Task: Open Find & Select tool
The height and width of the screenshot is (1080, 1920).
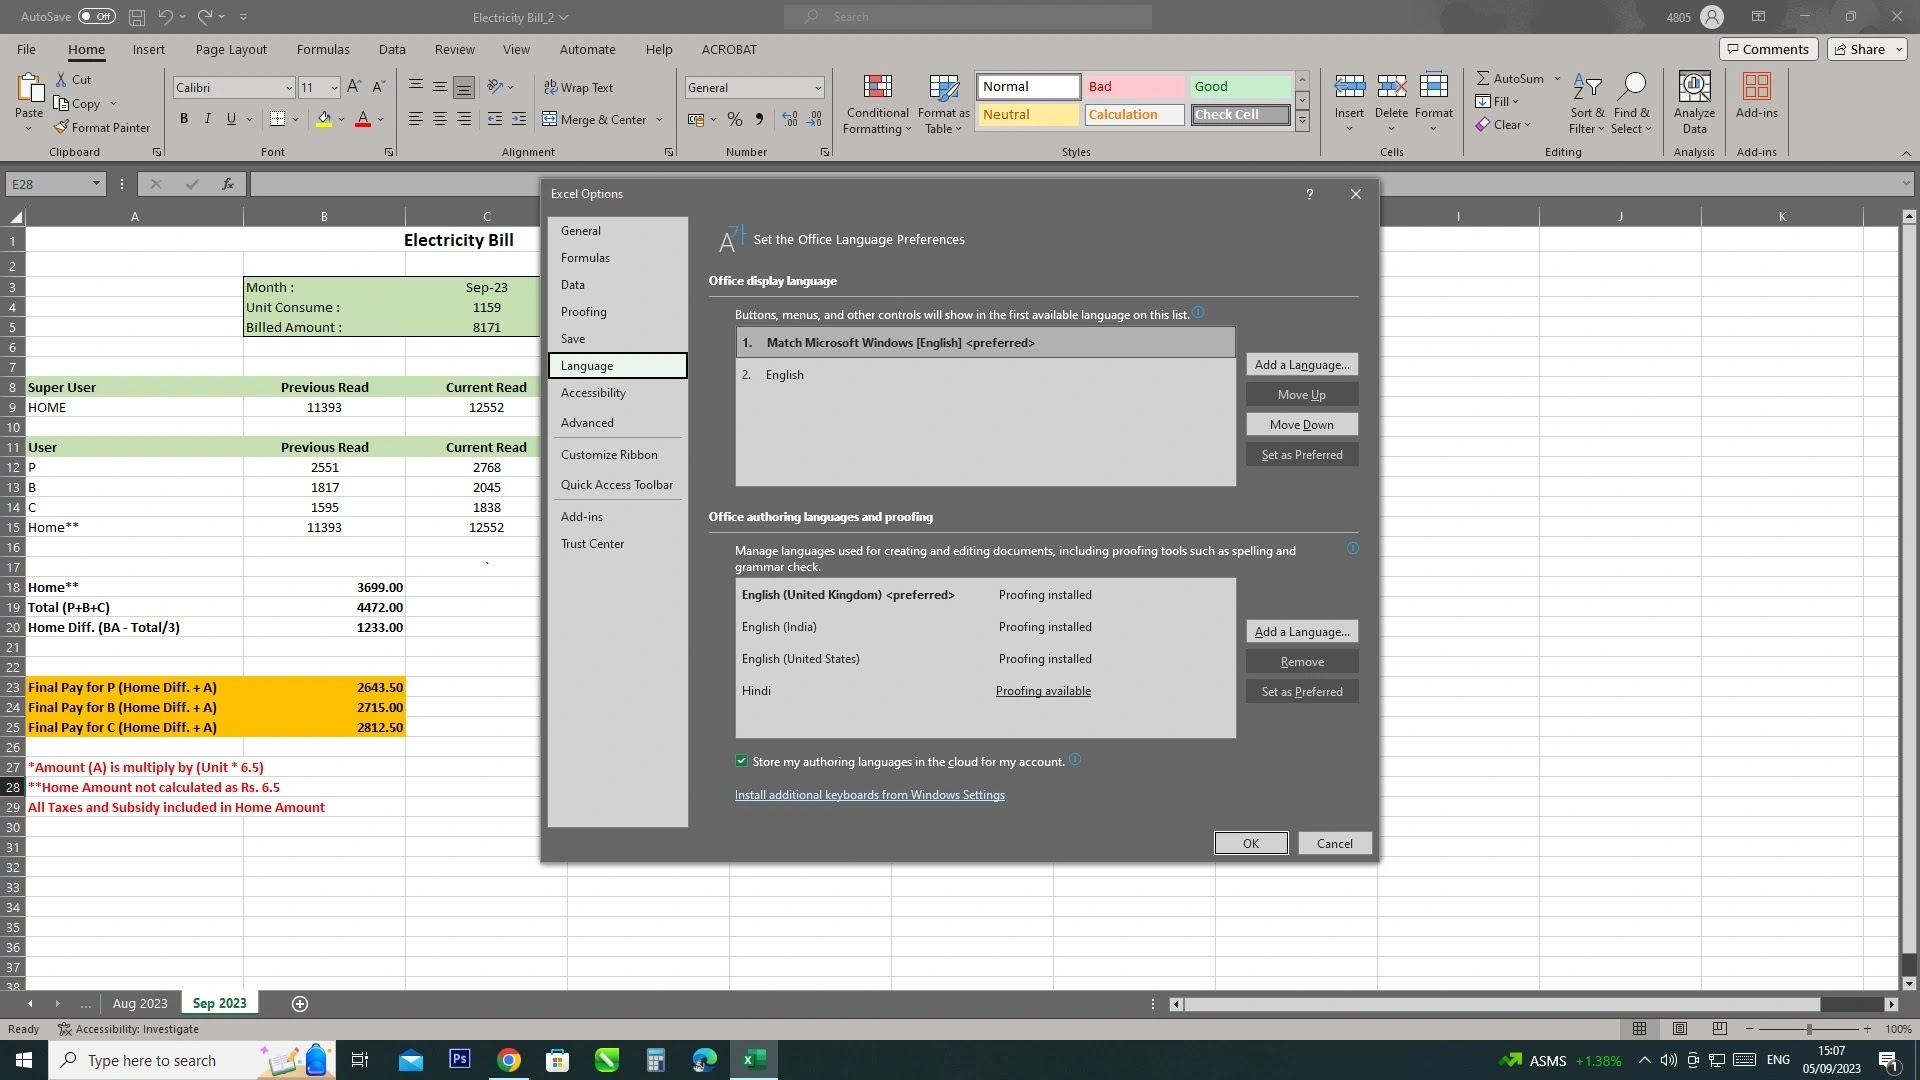Action: click(1632, 104)
